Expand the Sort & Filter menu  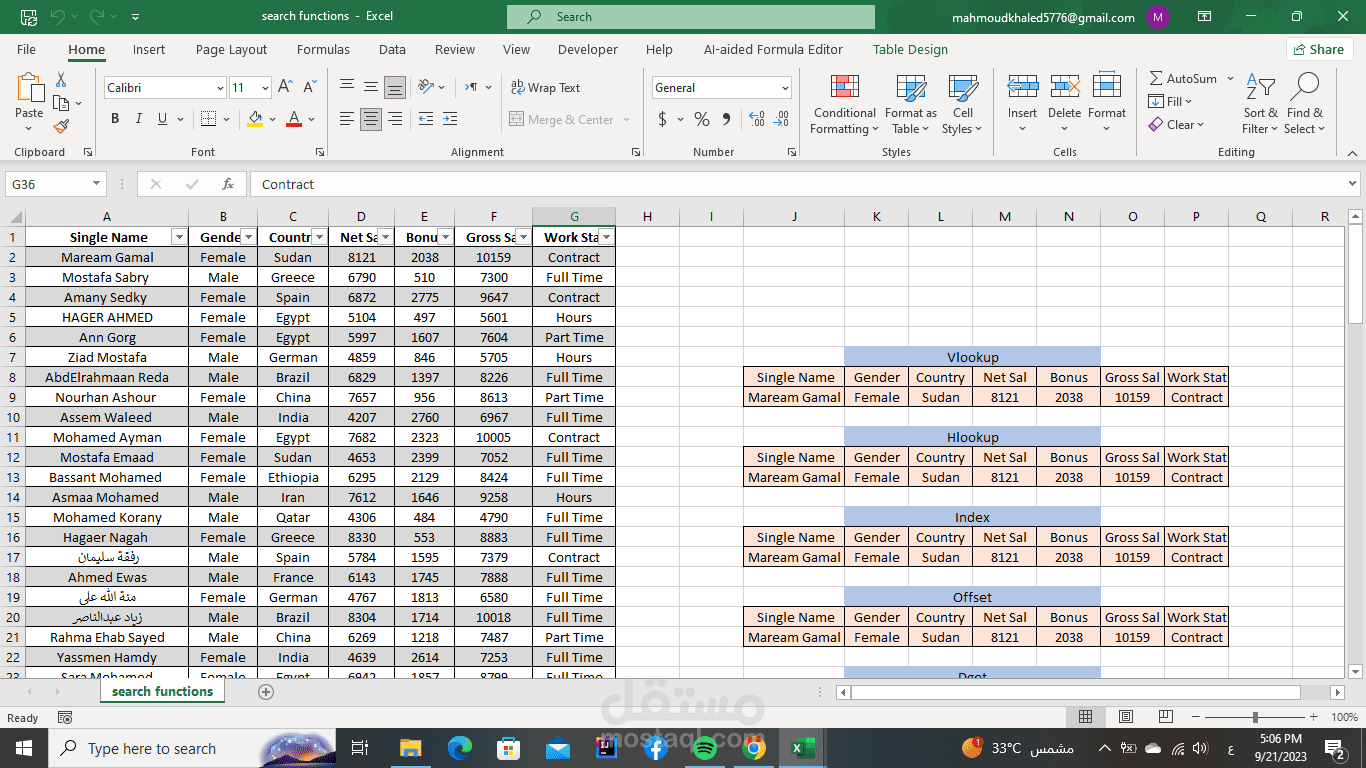[1260, 105]
